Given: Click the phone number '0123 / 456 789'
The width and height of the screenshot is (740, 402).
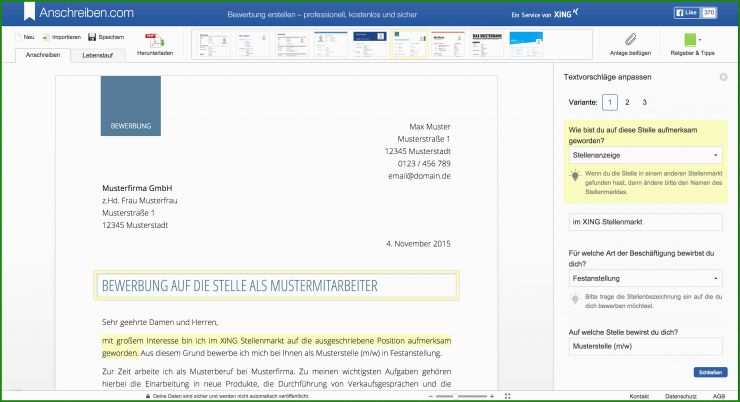Looking at the screenshot, I should 424,164.
